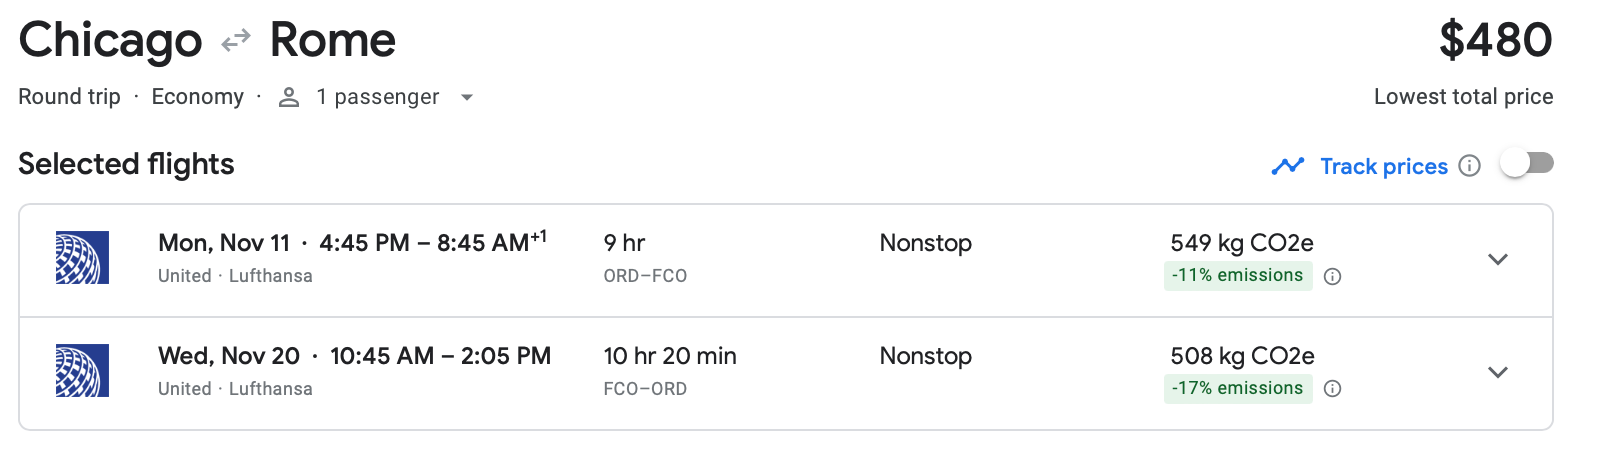
Task: Click the Track prices graph icon
Action: coord(1288,166)
